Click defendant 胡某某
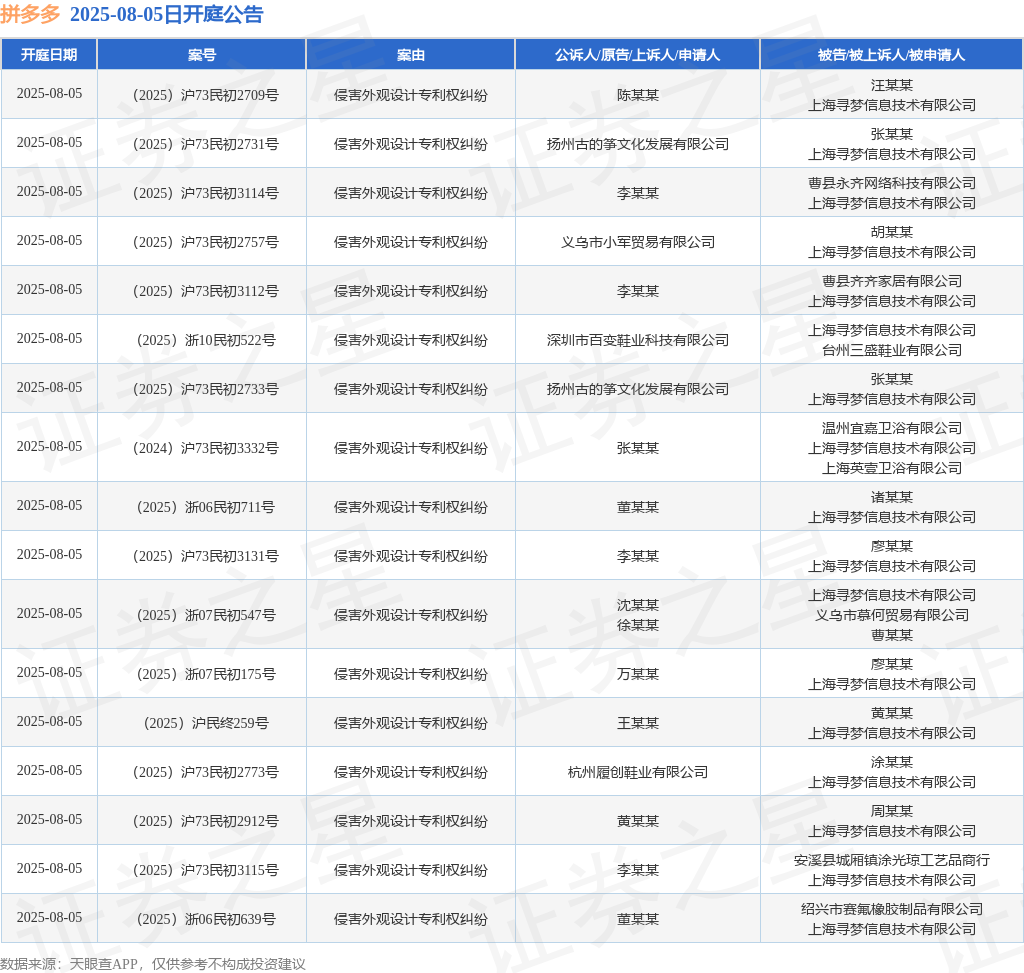1024x973 pixels. (x=891, y=232)
